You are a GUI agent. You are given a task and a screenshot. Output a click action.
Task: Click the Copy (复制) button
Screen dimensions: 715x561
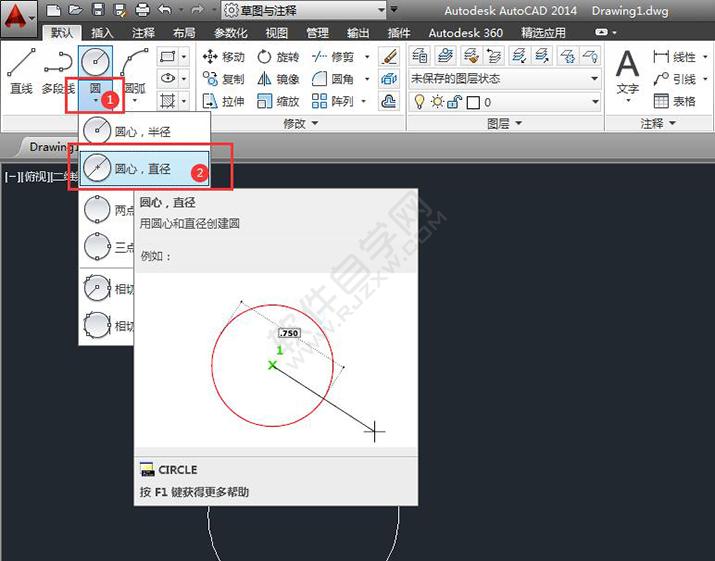pos(223,79)
